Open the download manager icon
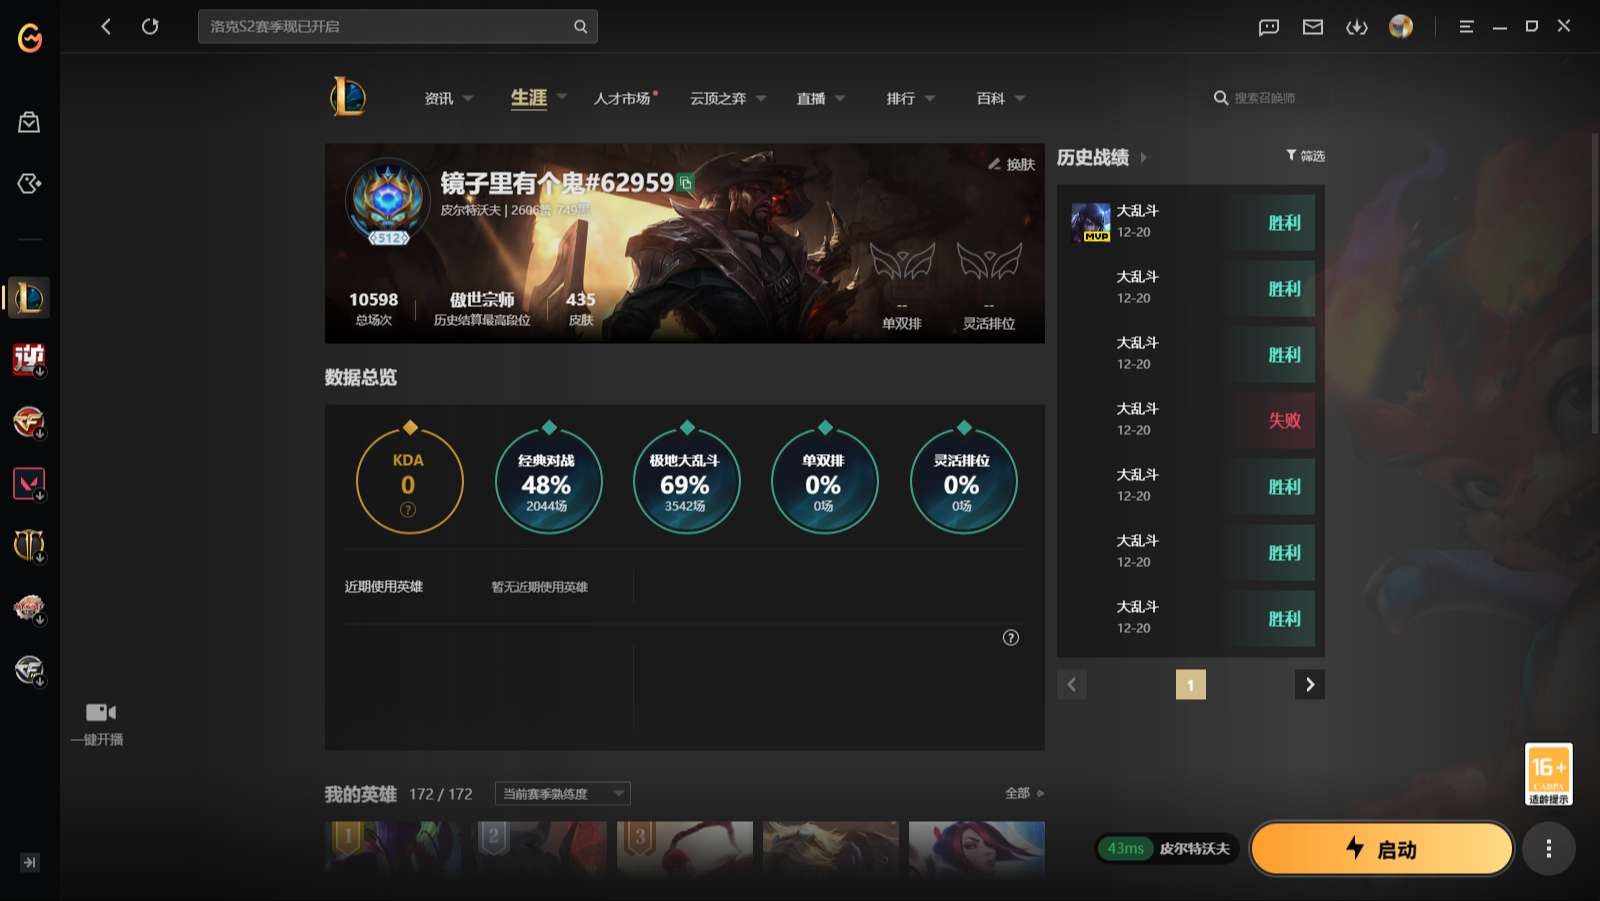 [1357, 27]
